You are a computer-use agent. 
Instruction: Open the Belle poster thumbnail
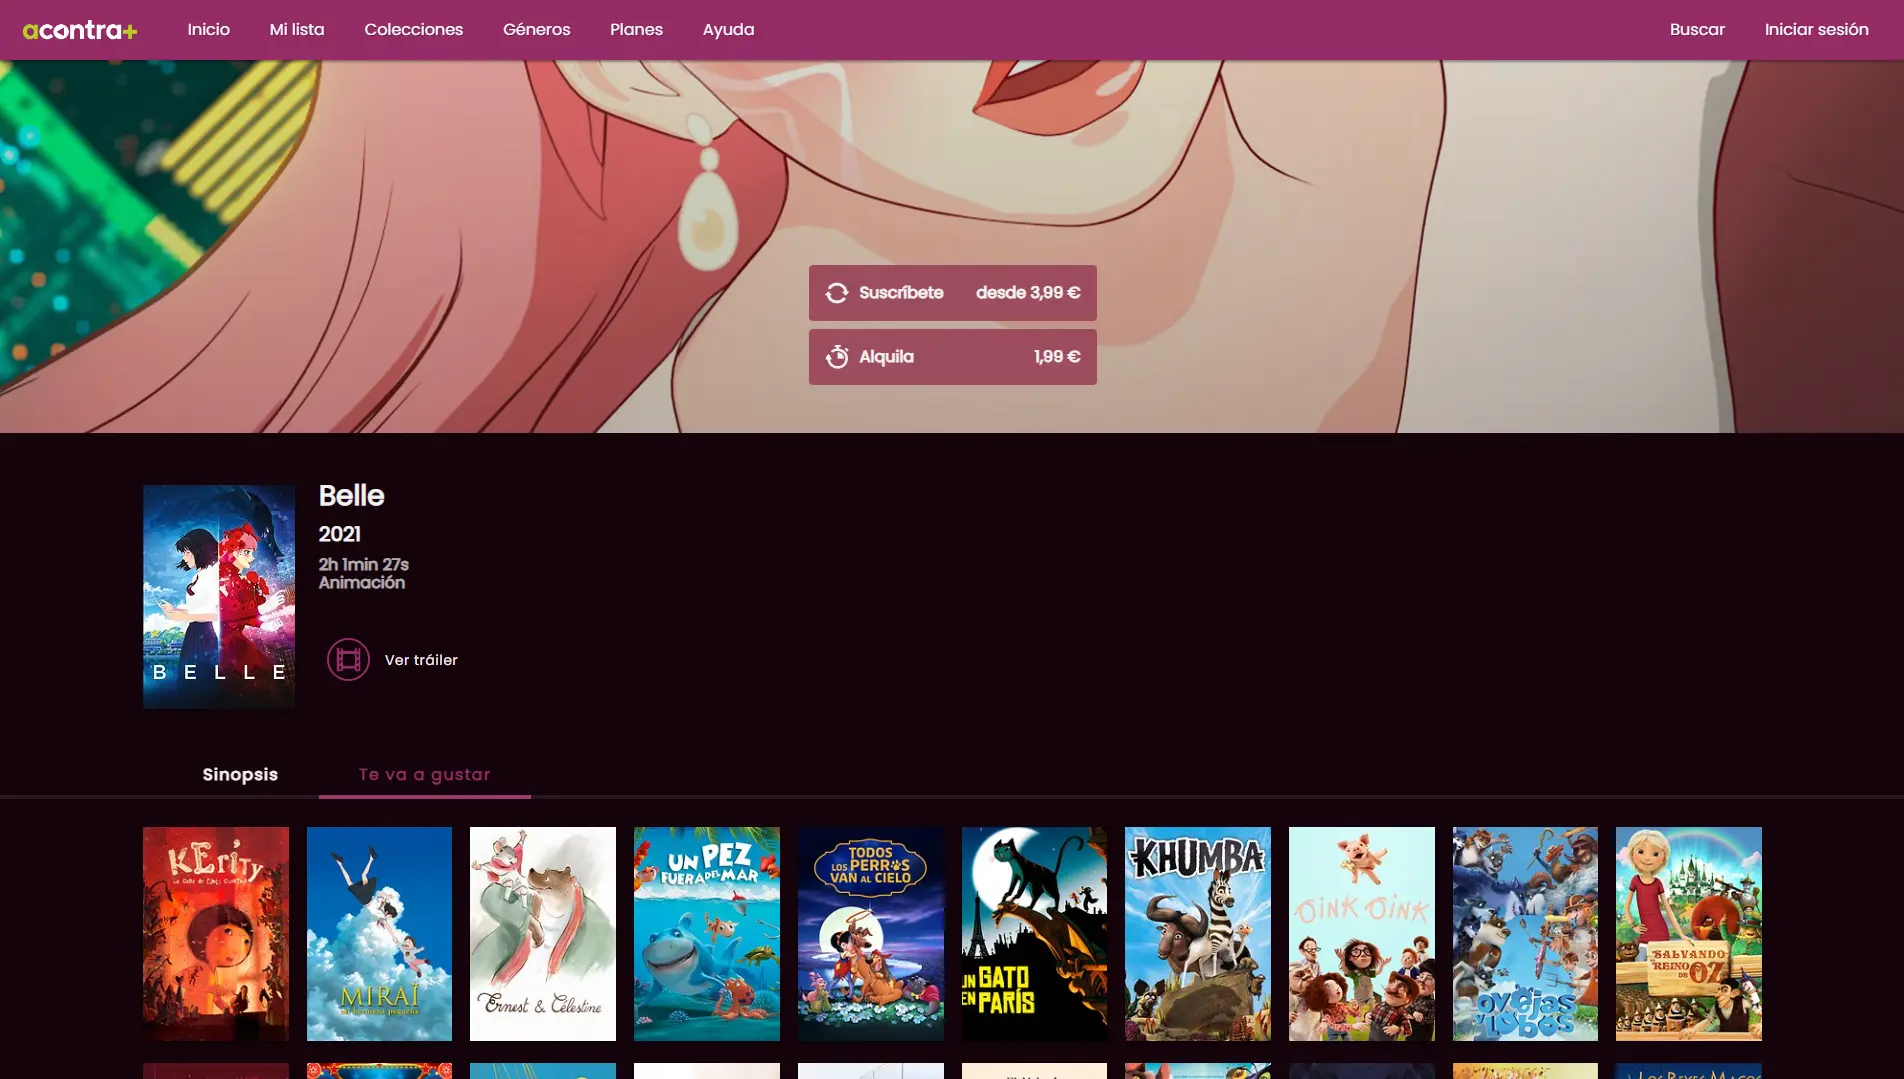[x=219, y=597]
